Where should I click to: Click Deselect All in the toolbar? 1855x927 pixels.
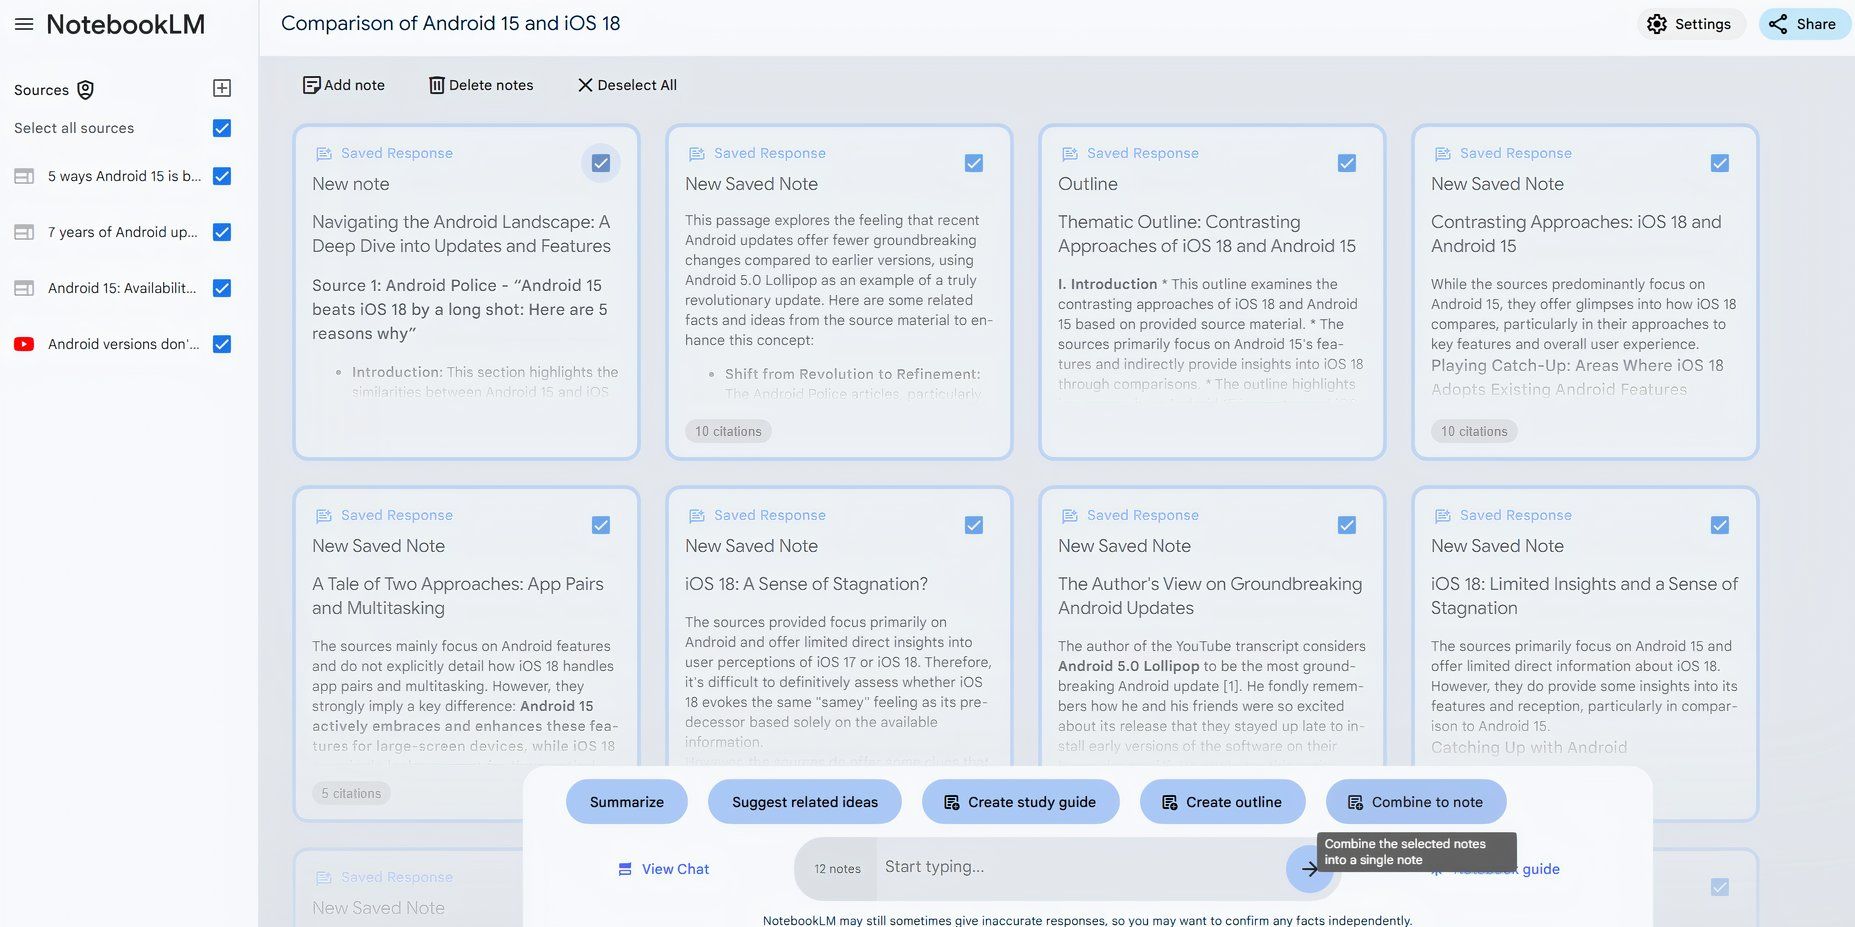click(x=627, y=85)
